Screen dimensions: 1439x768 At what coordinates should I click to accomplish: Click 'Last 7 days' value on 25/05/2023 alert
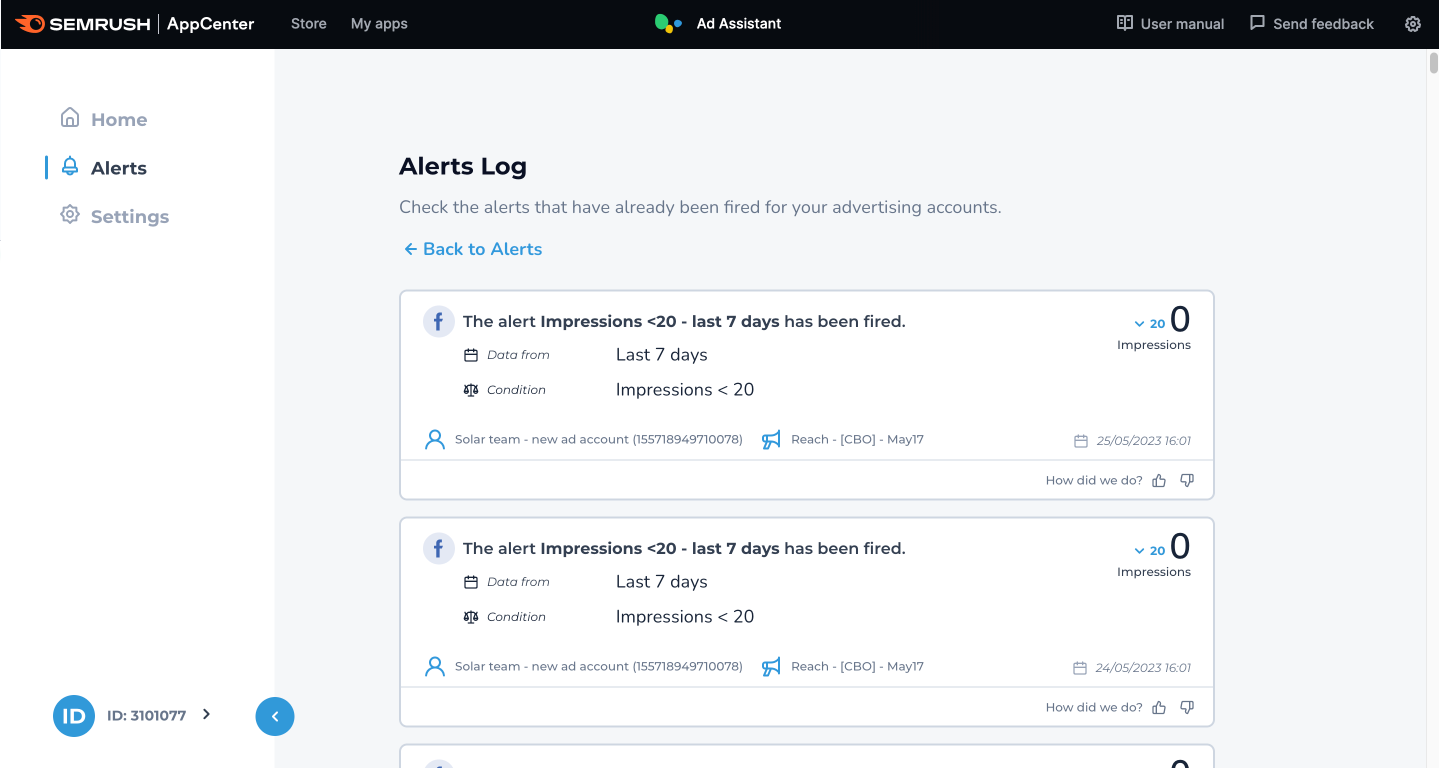click(662, 355)
